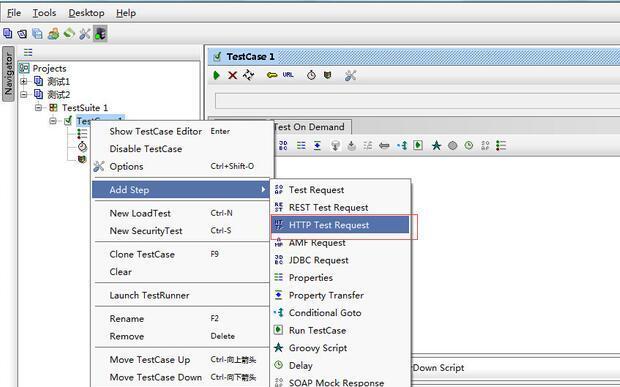Add Run TestCase step from toolbar icon
The height and width of the screenshot is (387, 620).
[418, 145]
